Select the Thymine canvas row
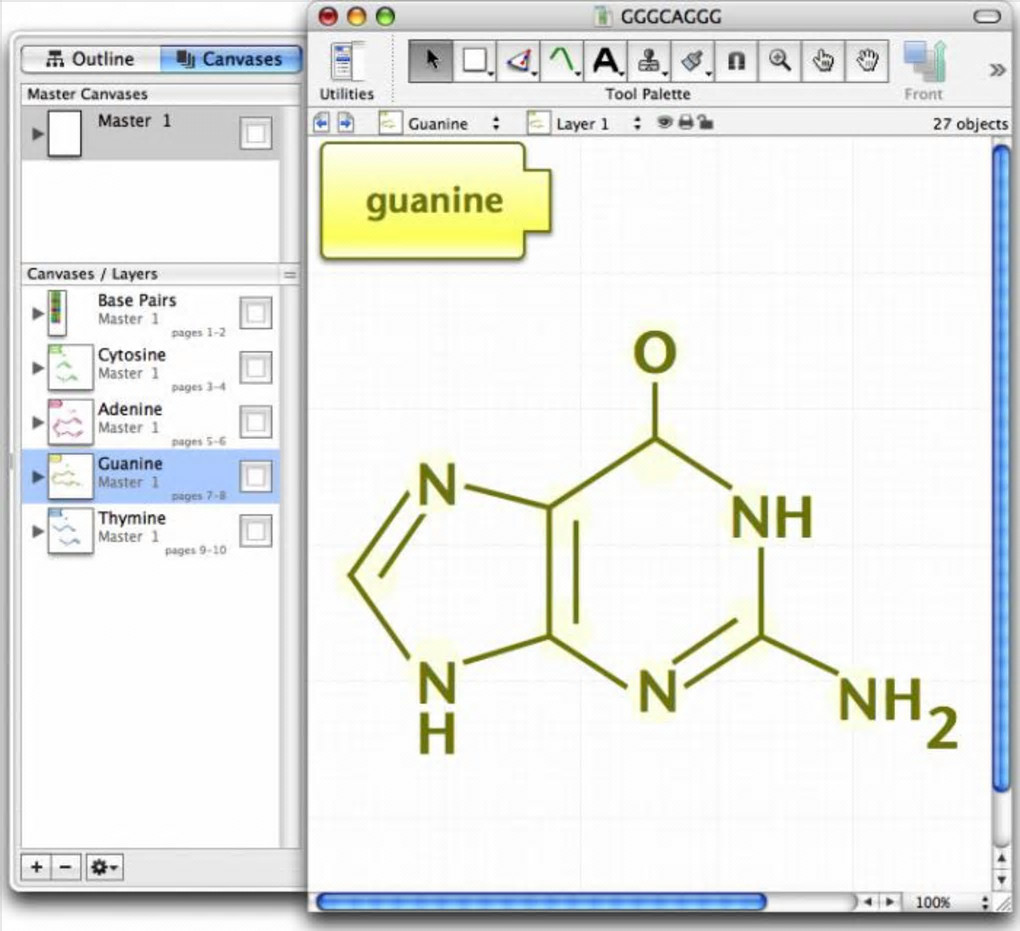Screen dimensions: 1020x931 [x=151, y=532]
